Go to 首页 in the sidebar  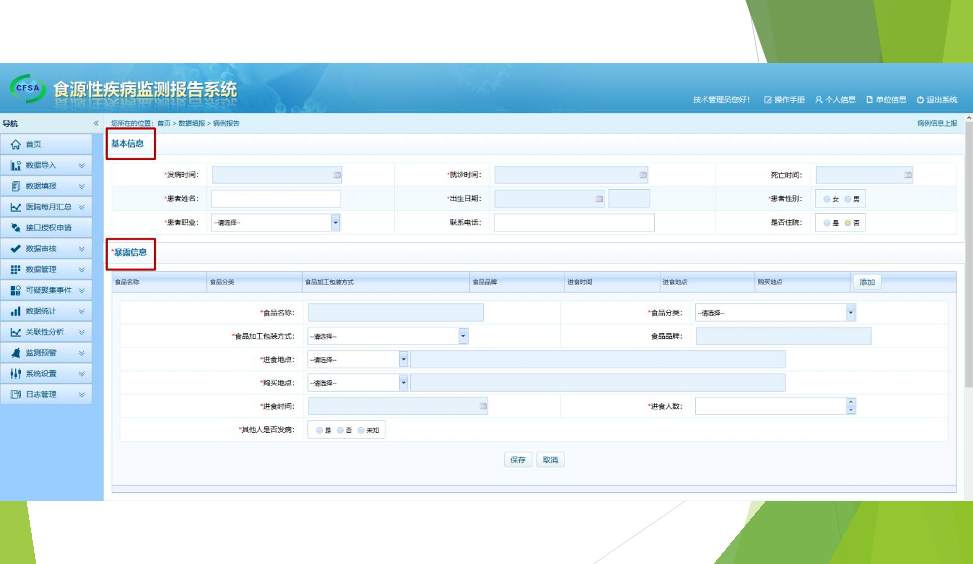point(34,144)
